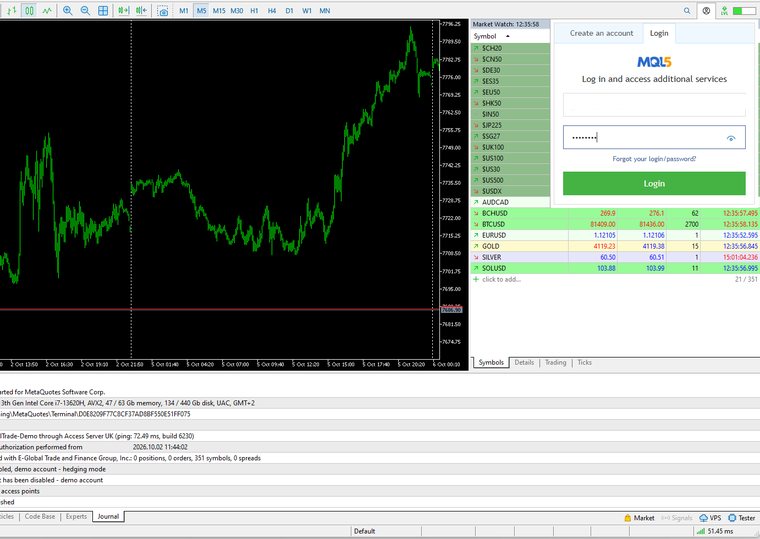Viewport: 760px width, 539px height.
Task: Select the AUDCAD symbol row
Action: coord(510,202)
